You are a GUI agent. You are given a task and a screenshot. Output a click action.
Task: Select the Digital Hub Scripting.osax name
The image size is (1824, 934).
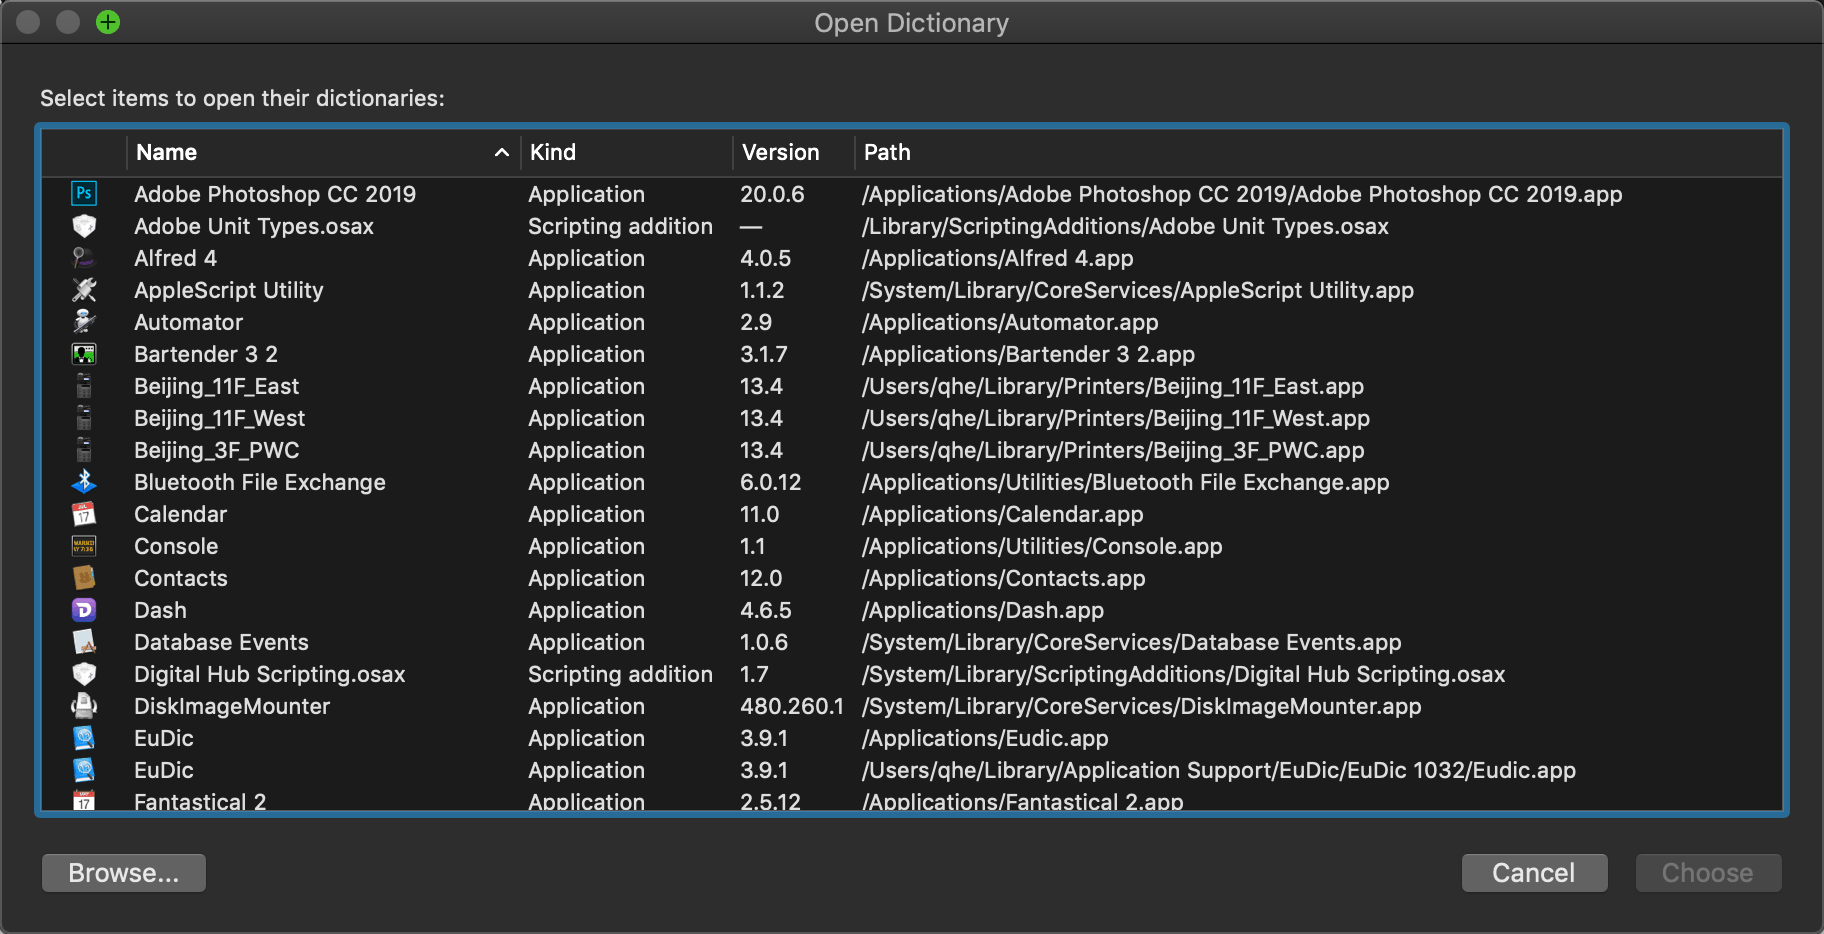pyautogui.click(x=270, y=674)
